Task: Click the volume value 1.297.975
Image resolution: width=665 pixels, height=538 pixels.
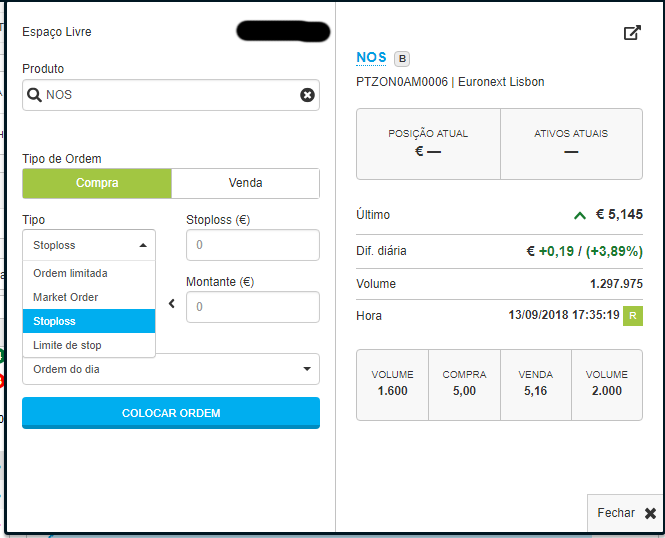Action: pyautogui.click(x=616, y=284)
